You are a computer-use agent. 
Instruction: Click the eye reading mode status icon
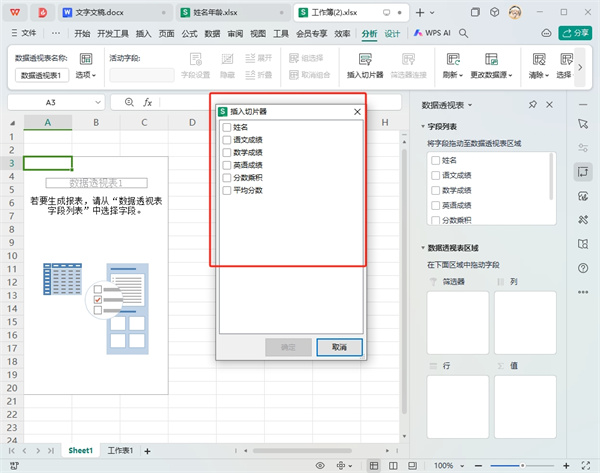coord(320,465)
